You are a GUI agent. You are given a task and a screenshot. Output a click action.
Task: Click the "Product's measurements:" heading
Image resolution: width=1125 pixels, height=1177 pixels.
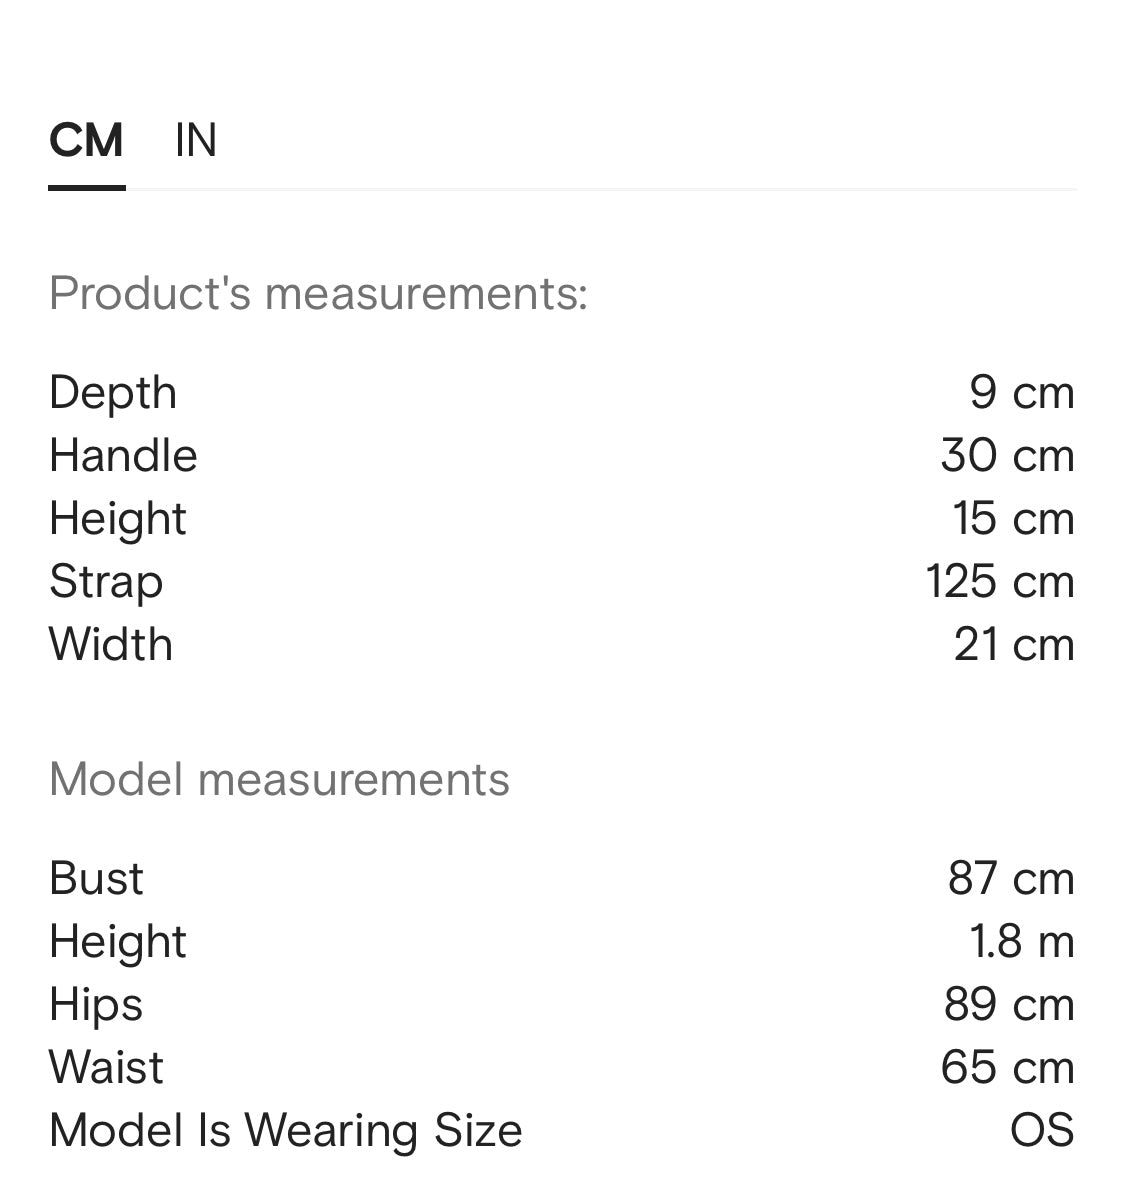[x=318, y=293]
